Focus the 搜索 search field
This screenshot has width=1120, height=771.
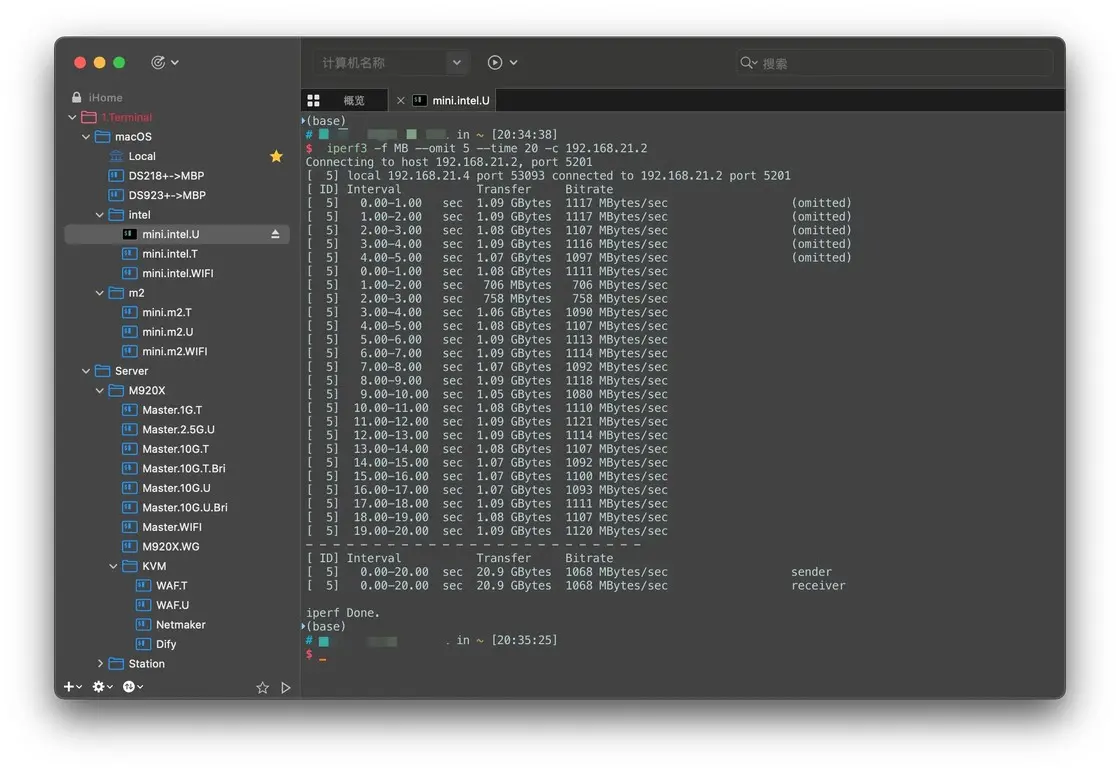pos(894,63)
